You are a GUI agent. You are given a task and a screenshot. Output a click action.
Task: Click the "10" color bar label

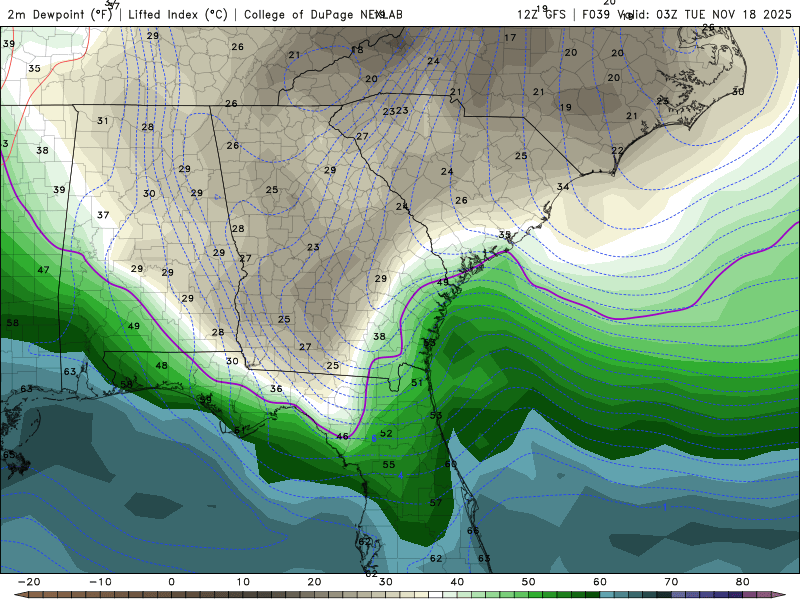point(243,582)
